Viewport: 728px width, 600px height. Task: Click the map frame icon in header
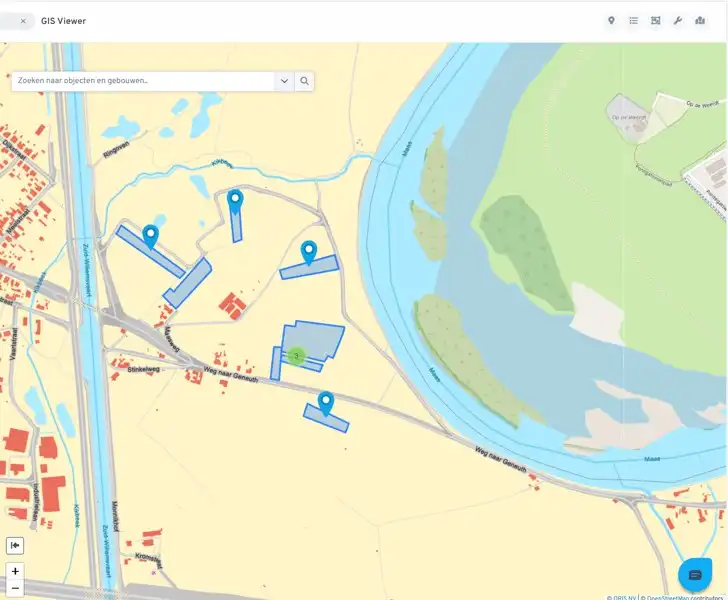(655, 20)
